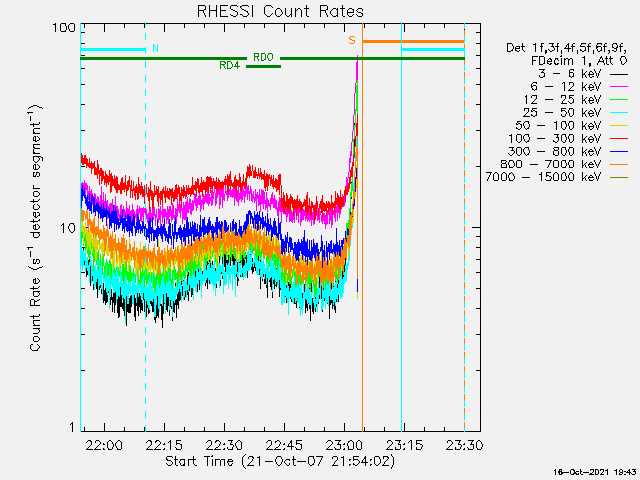Click the 22:00 x-axis tick label
Image resolution: width=640 pixels, height=480 pixels.
pyautogui.click(x=104, y=445)
